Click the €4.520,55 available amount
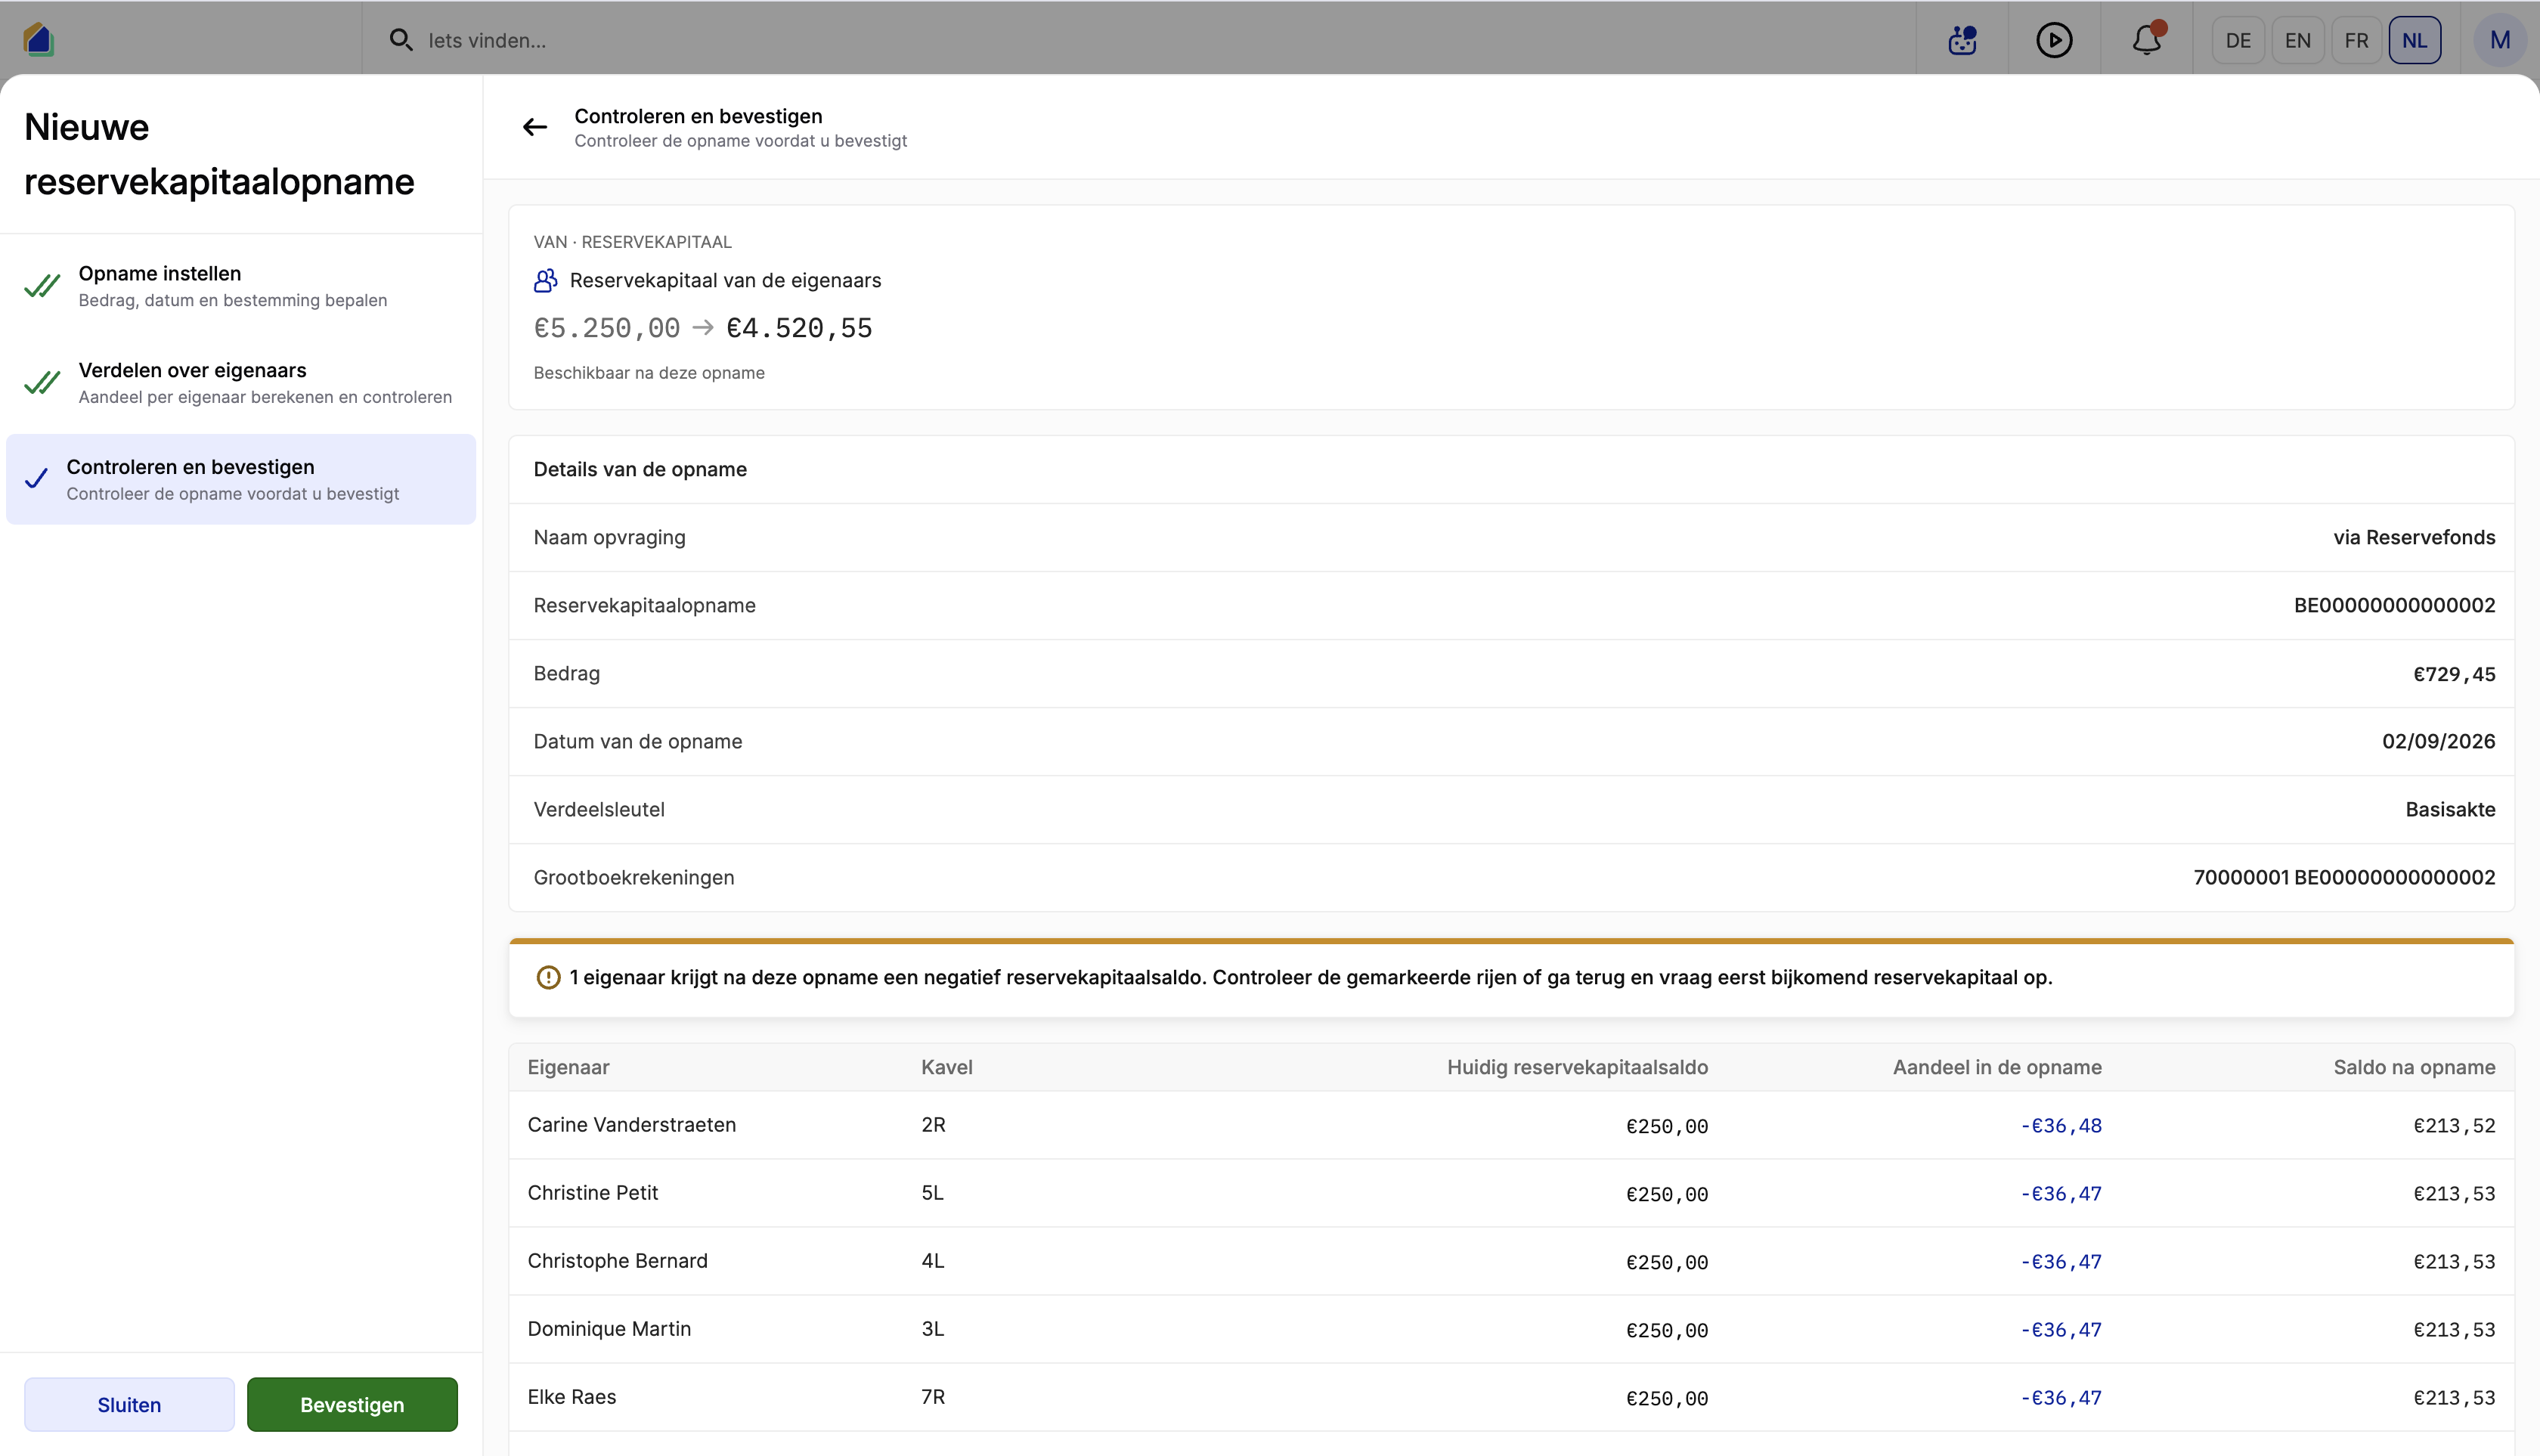Screen dimensions: 2540x1456 click(799, 328)
